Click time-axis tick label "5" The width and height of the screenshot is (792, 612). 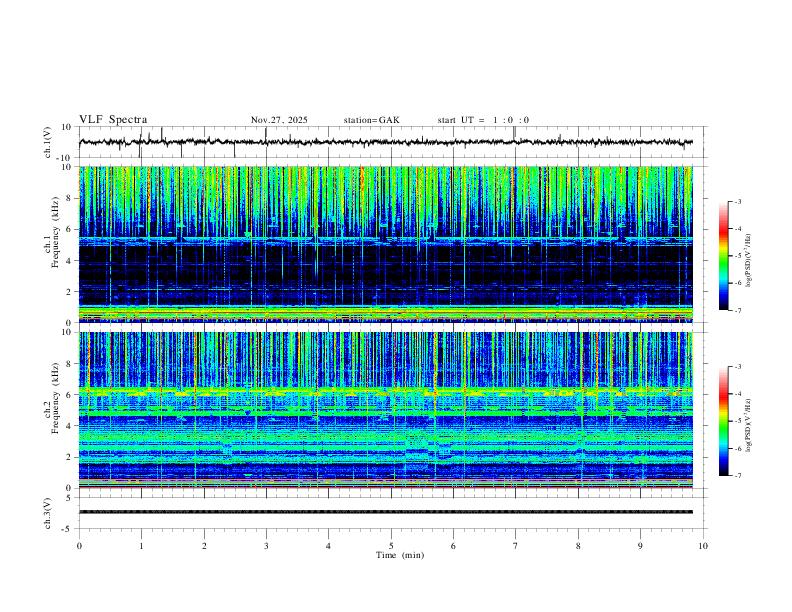pyautogui.click(x=391, y=546)
